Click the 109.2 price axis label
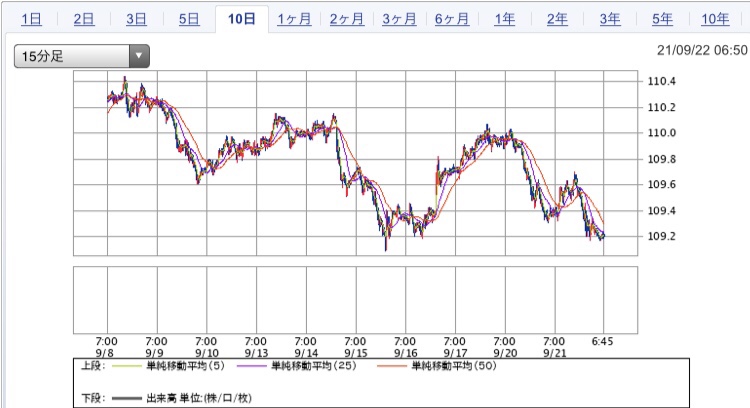 [662, 236]
